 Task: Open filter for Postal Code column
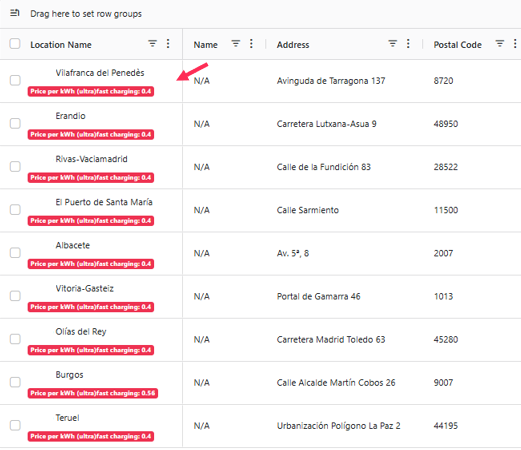(x=500, y=44)
